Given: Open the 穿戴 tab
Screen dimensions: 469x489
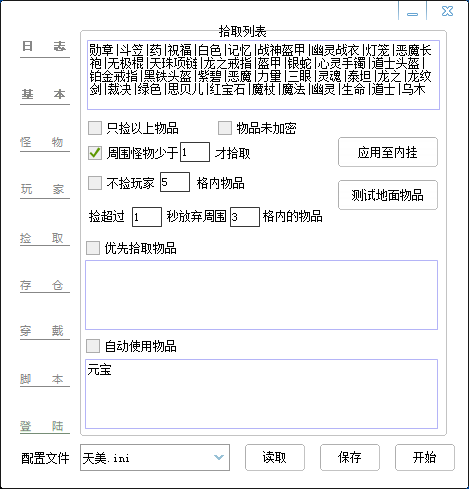Looking at the screenshot, I should (45, 332).
